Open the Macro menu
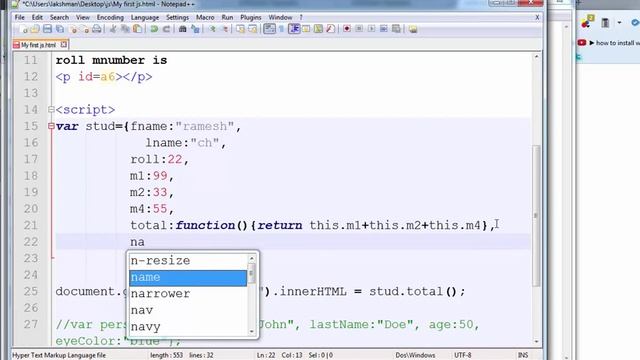The height and width of the screenshot is (360, 640). pyautogui.click(x=205, y=18)
